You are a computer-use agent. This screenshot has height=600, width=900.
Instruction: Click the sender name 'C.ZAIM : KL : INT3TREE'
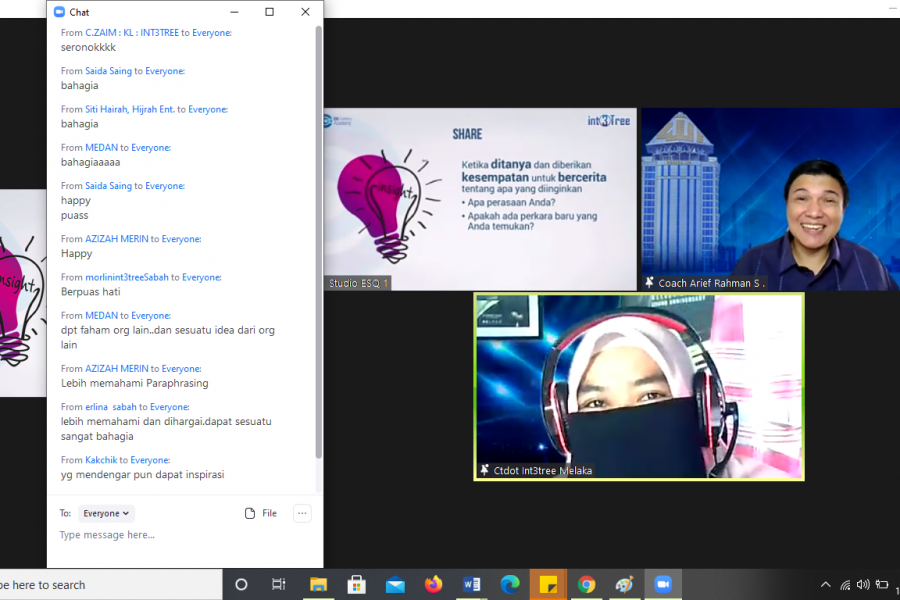click(x=132, y=33)
